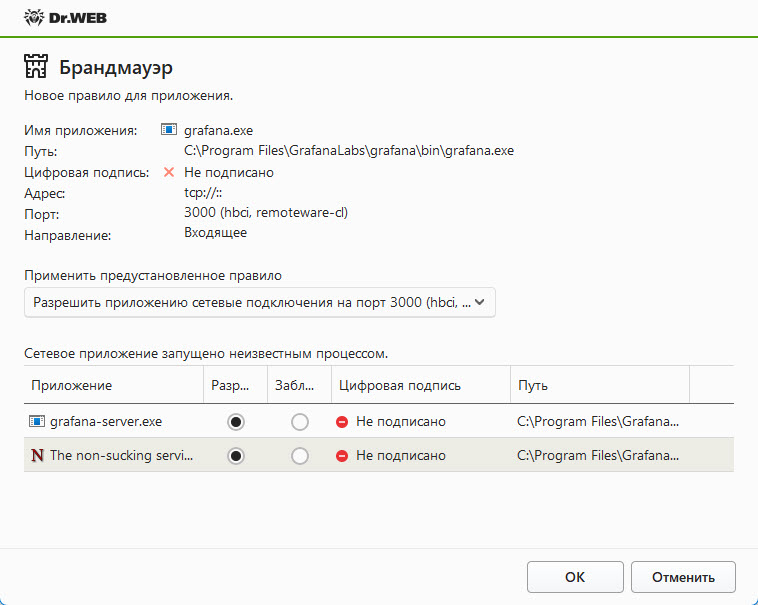Select Block radio for The non-sucking service
Screen dimensions: 758x605
pyautogui.click(x=299, y=455)
